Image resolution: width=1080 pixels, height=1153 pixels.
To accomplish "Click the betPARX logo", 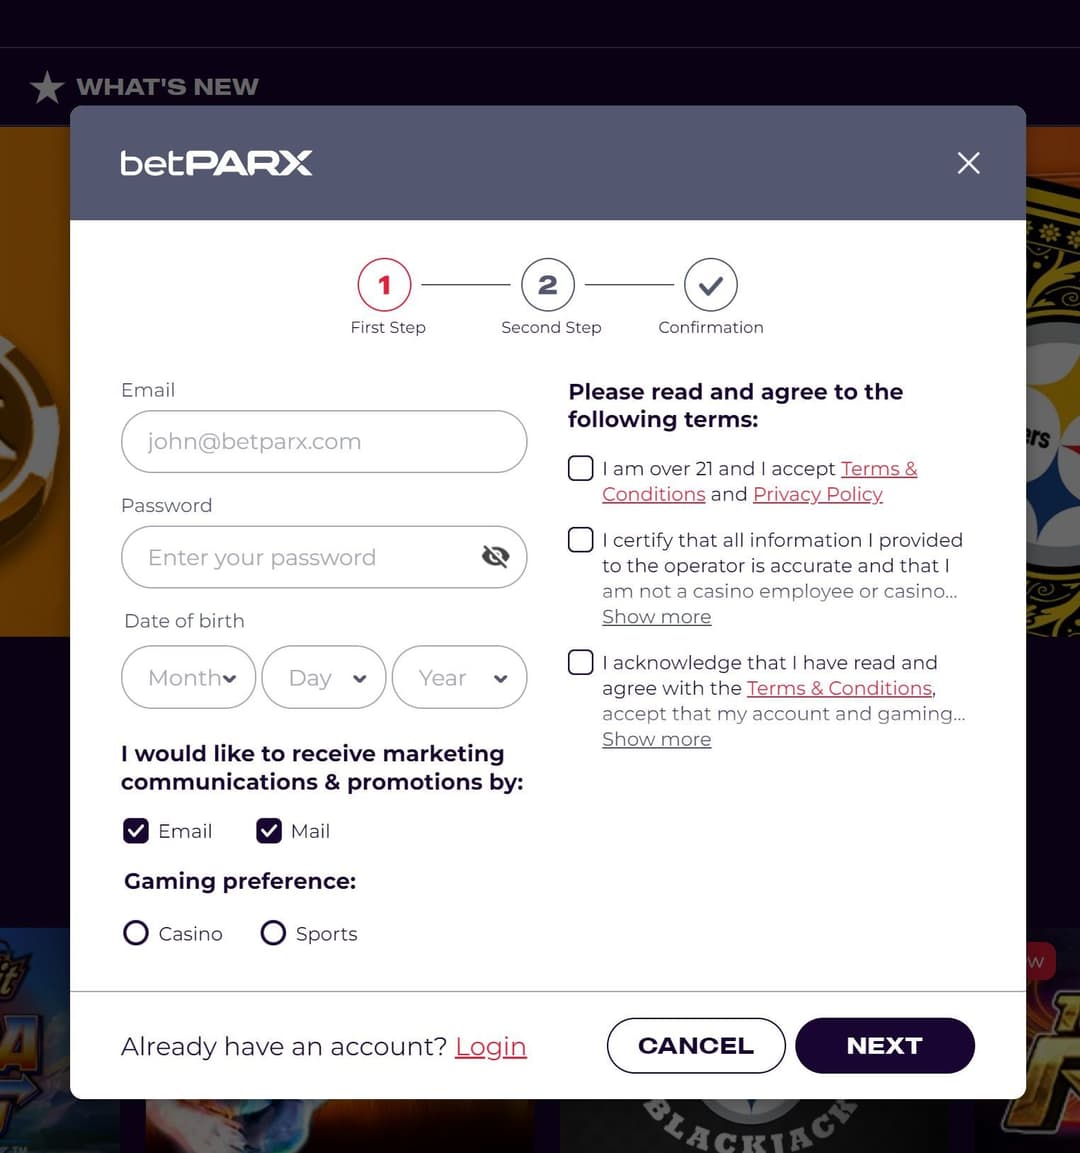I will pos(215,162).
